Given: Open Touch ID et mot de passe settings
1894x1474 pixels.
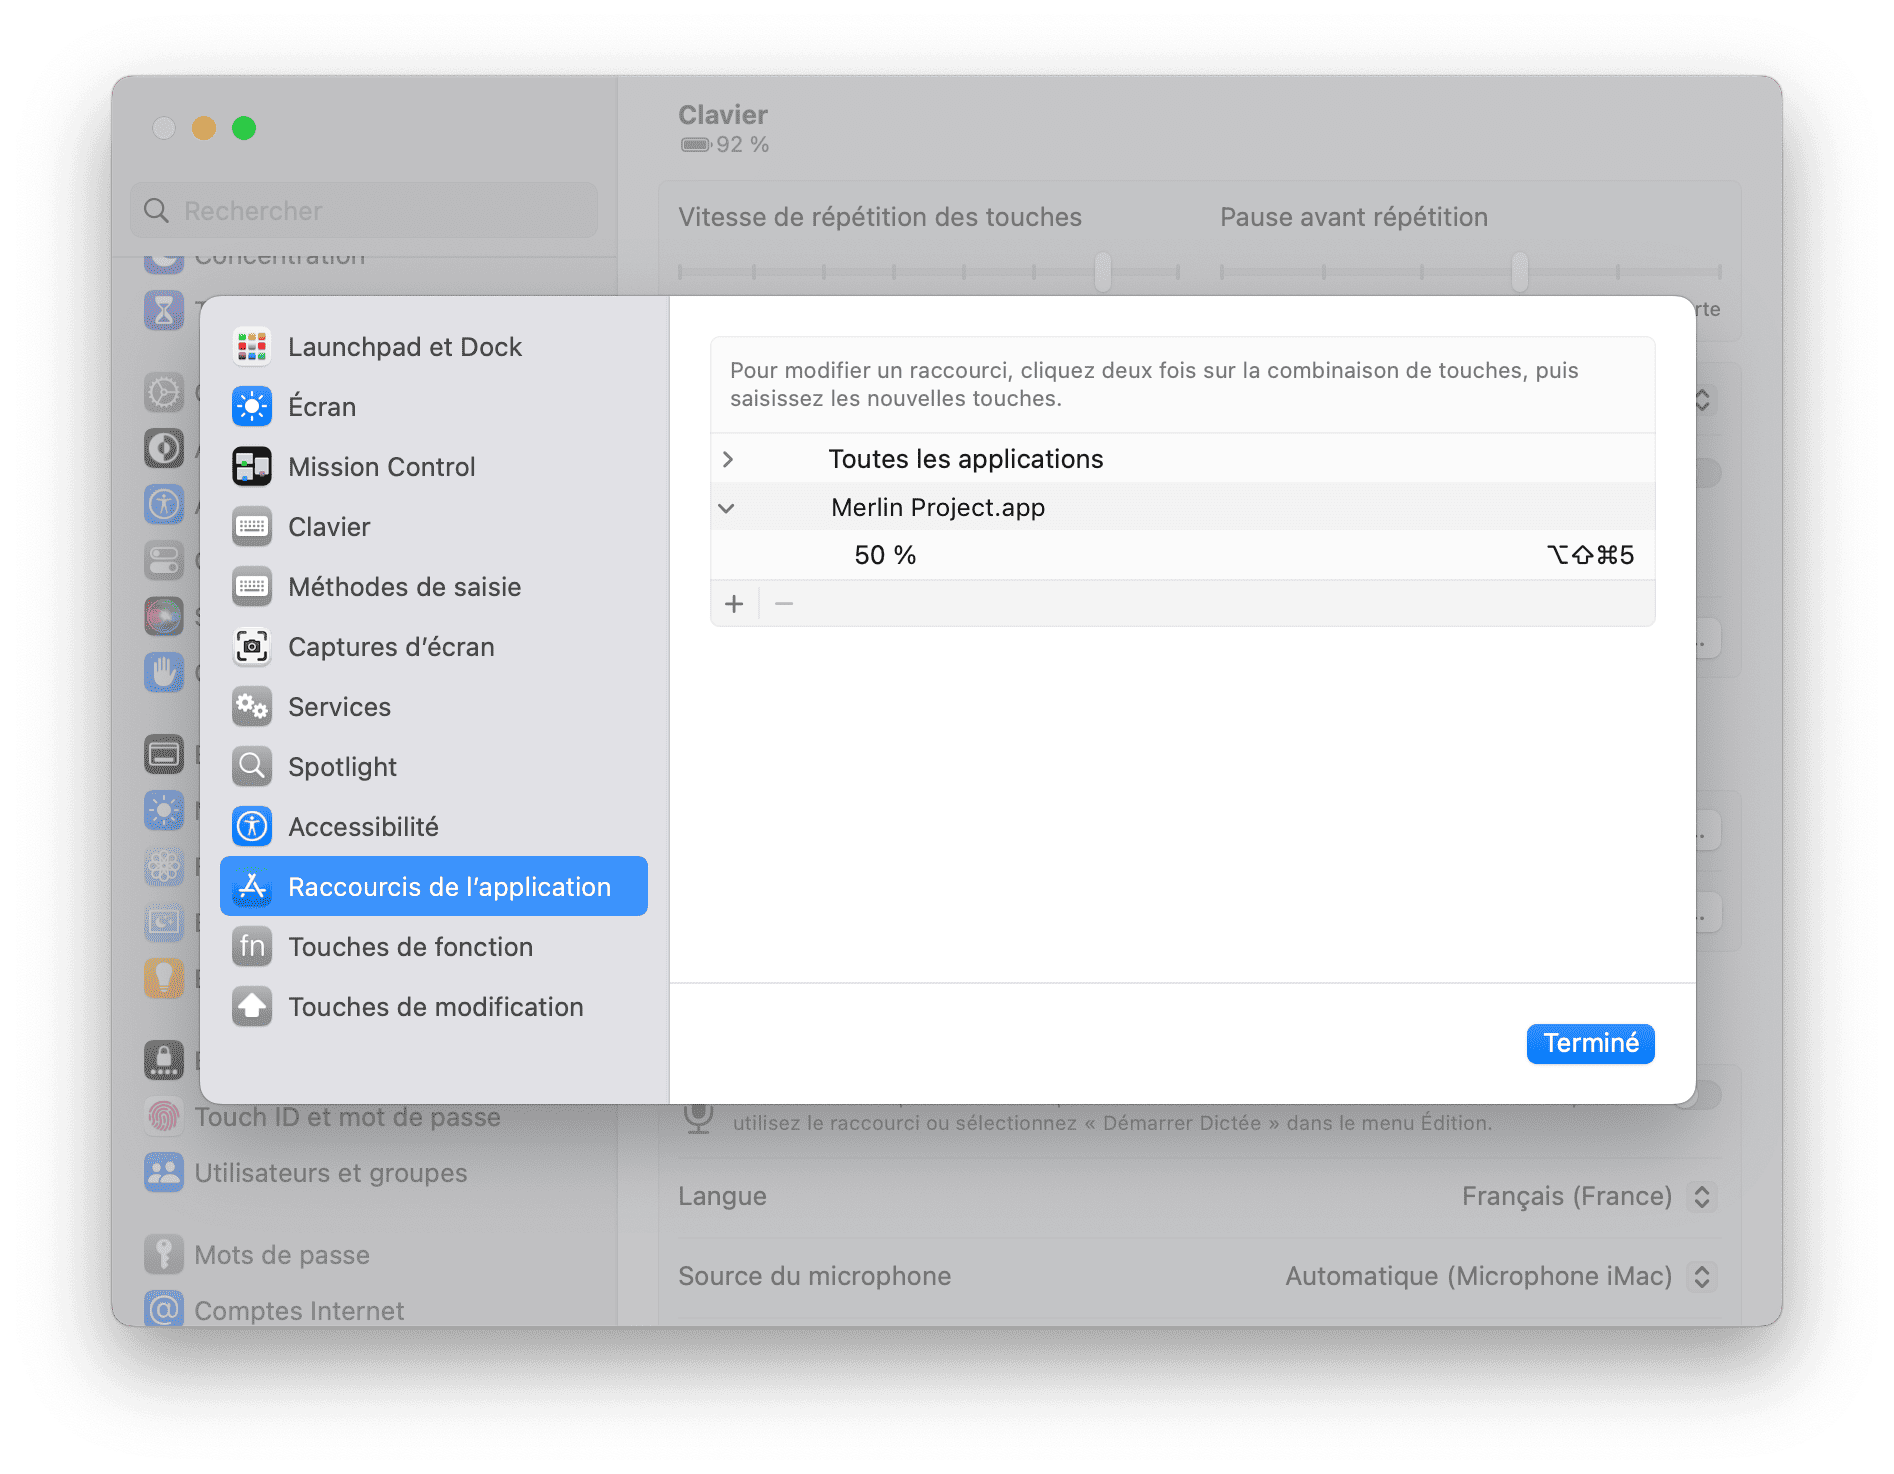Looking at the screenshot, I should click(348, 1116).
